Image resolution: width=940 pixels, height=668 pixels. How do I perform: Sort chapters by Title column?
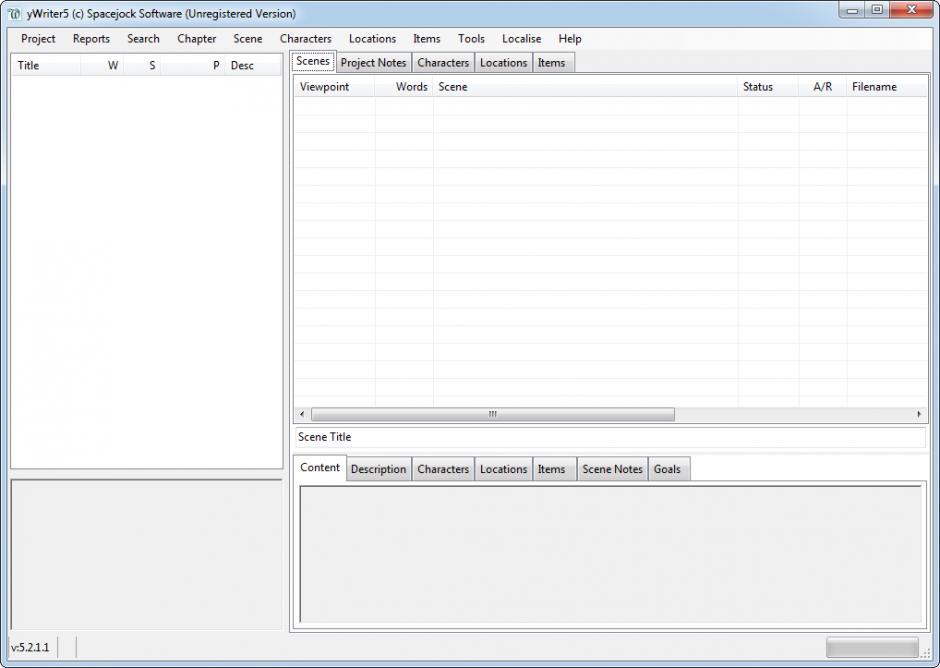(x=46, y=65)
